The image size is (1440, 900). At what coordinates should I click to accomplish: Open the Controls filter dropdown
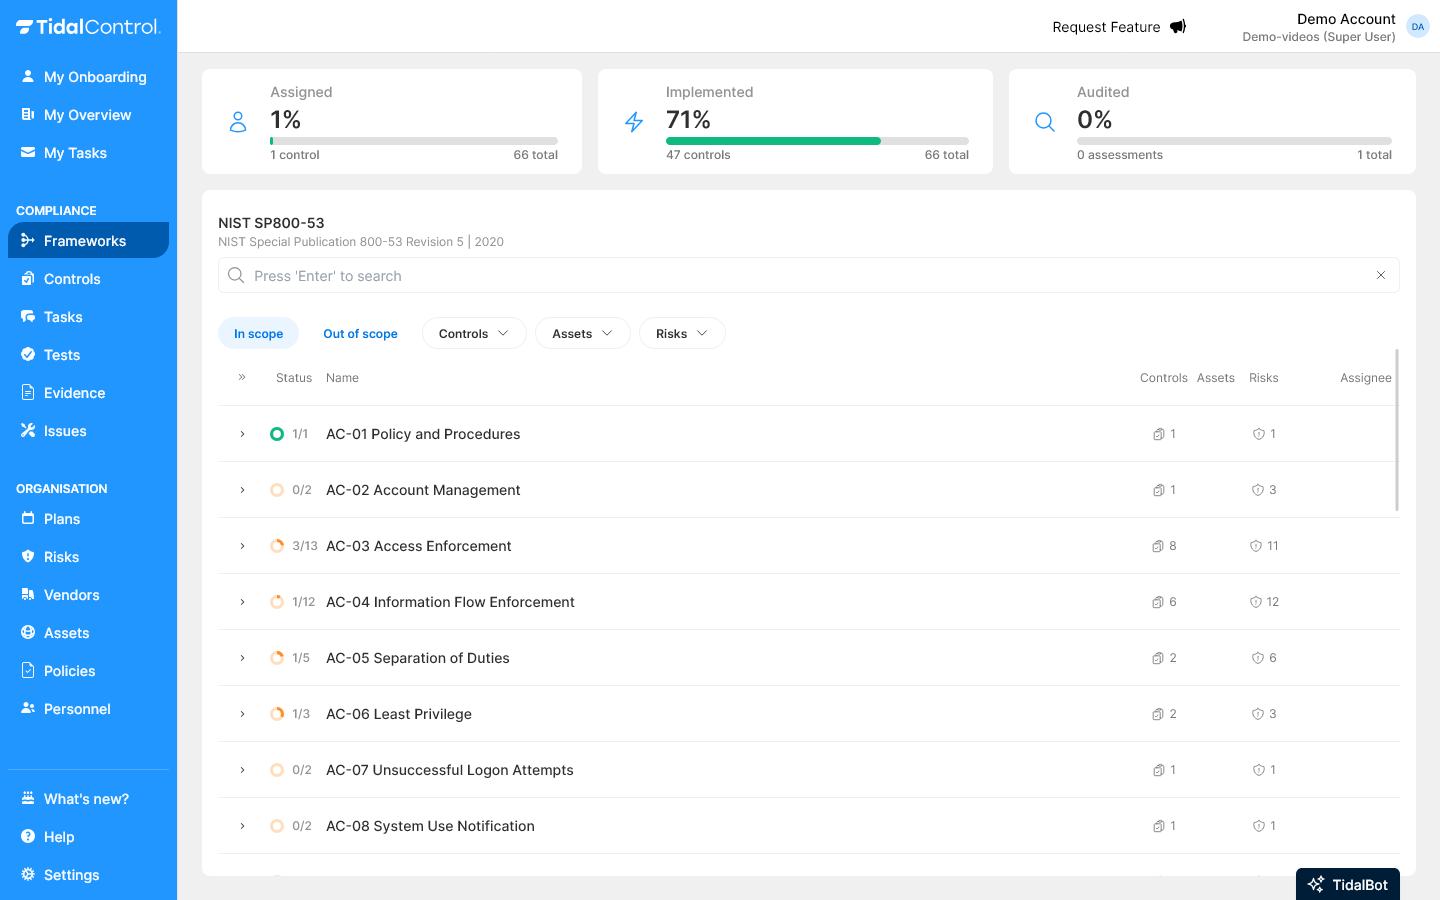474,333
